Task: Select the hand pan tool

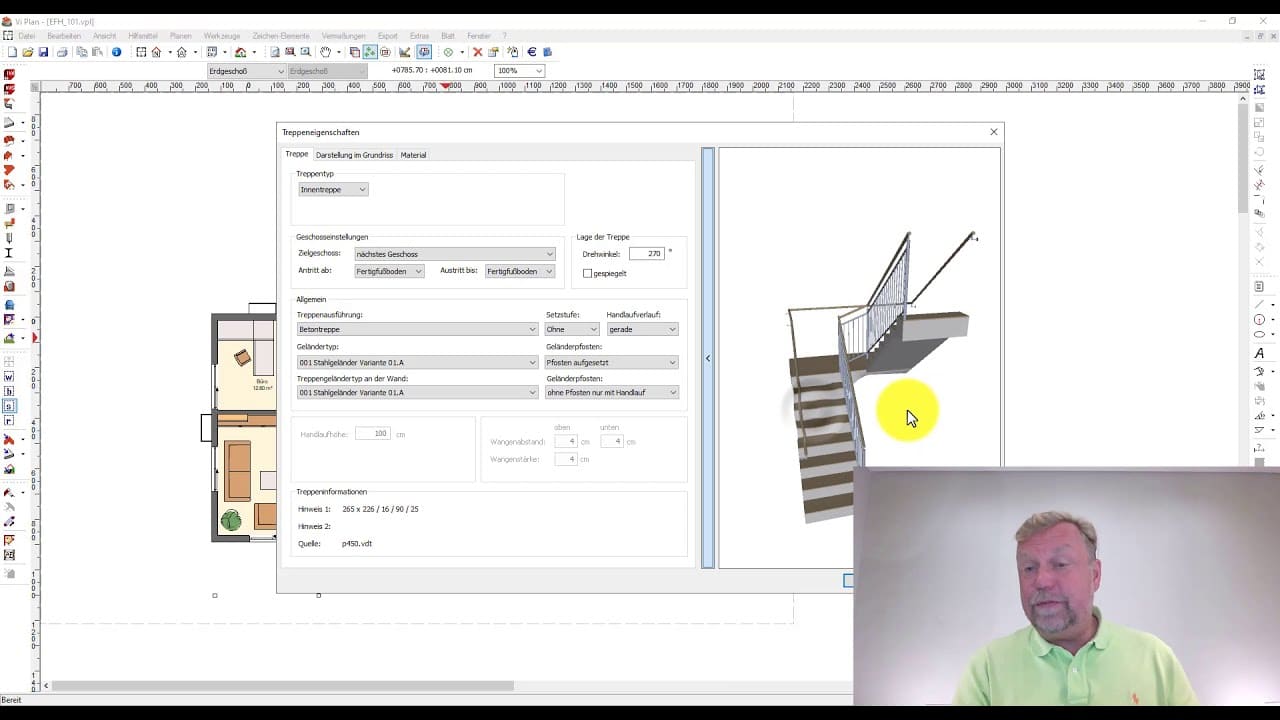Action: point(325,52)
